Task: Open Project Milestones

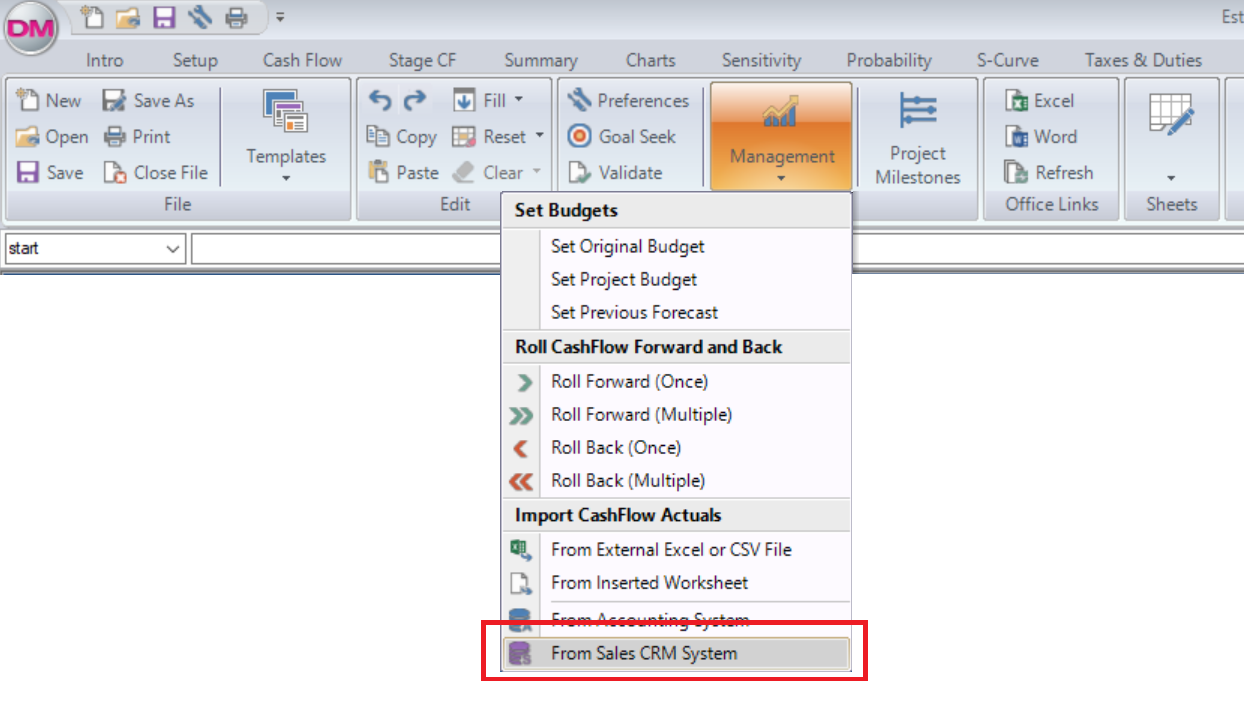Action: tap(917, 137)
